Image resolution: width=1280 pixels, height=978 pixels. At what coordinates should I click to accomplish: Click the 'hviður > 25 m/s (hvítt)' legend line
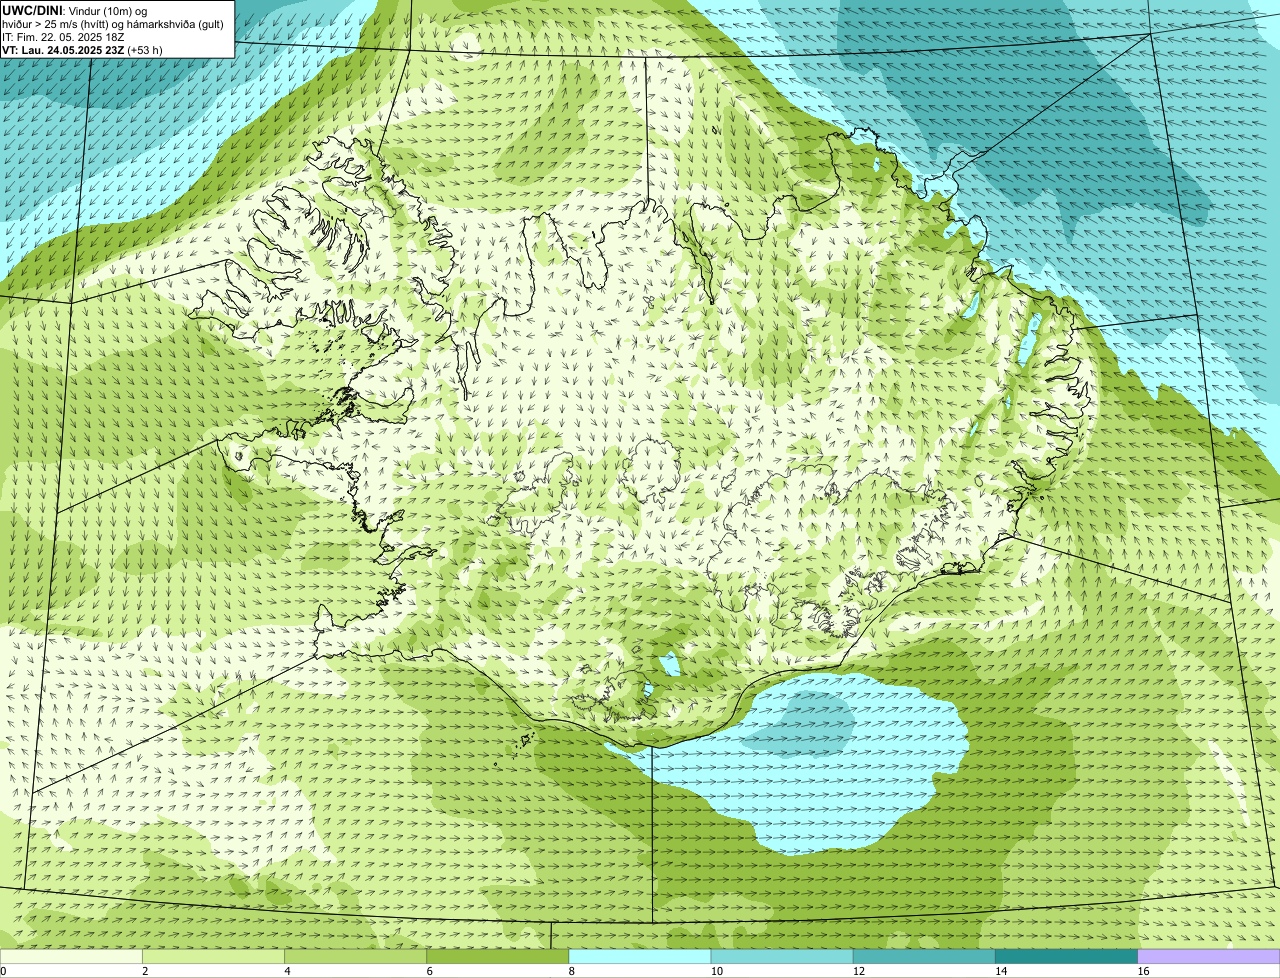pyautogui.click(x=113, y=23)
